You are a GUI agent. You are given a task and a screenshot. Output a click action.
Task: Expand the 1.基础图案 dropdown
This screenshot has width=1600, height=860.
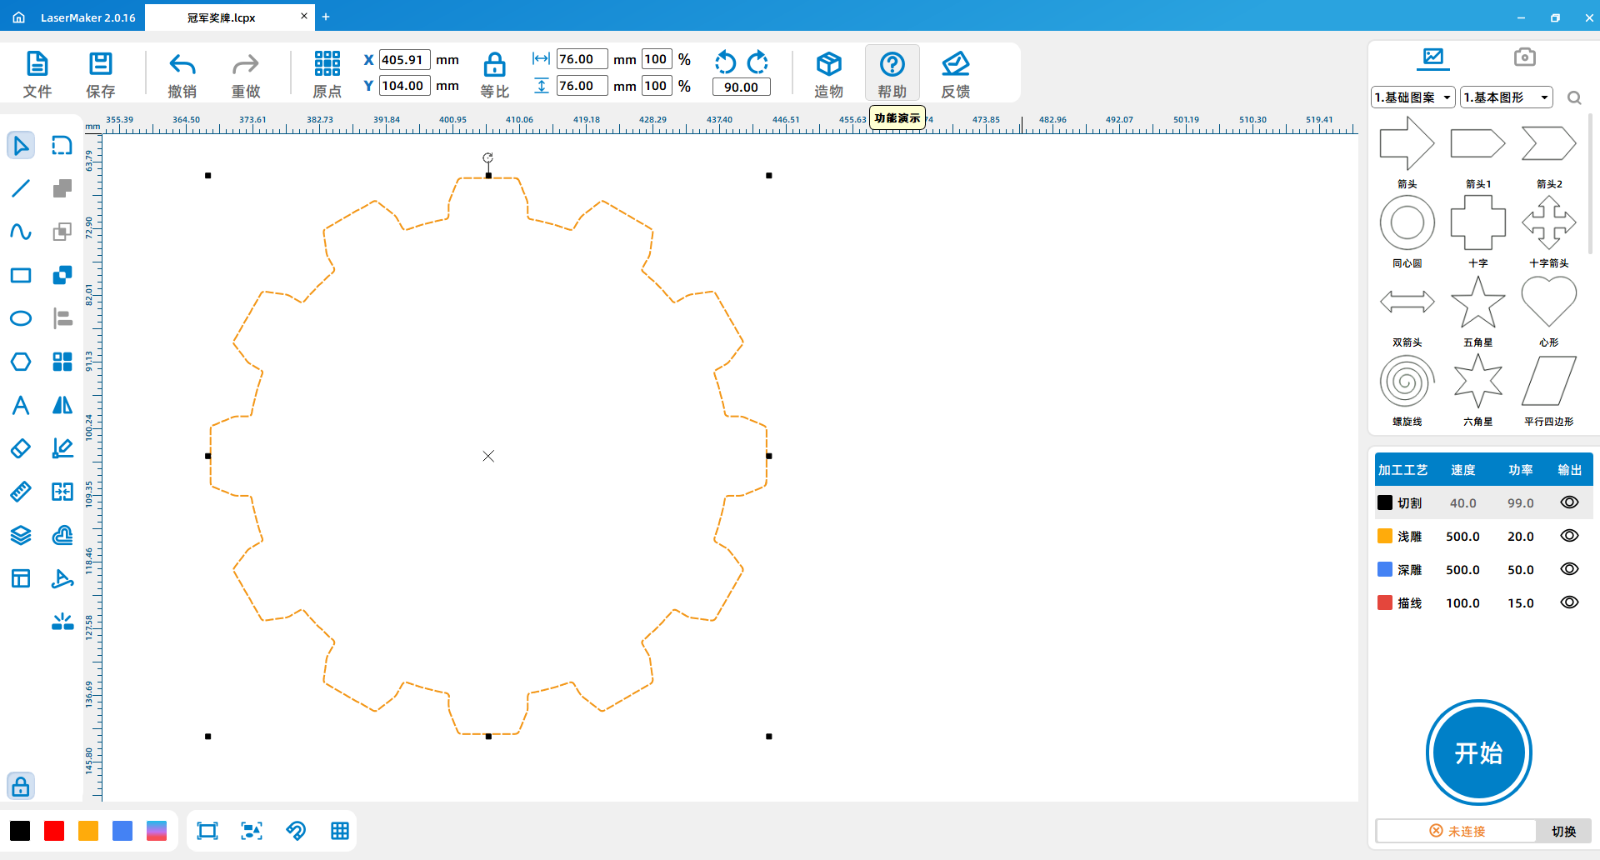(x=1413, y=98)
